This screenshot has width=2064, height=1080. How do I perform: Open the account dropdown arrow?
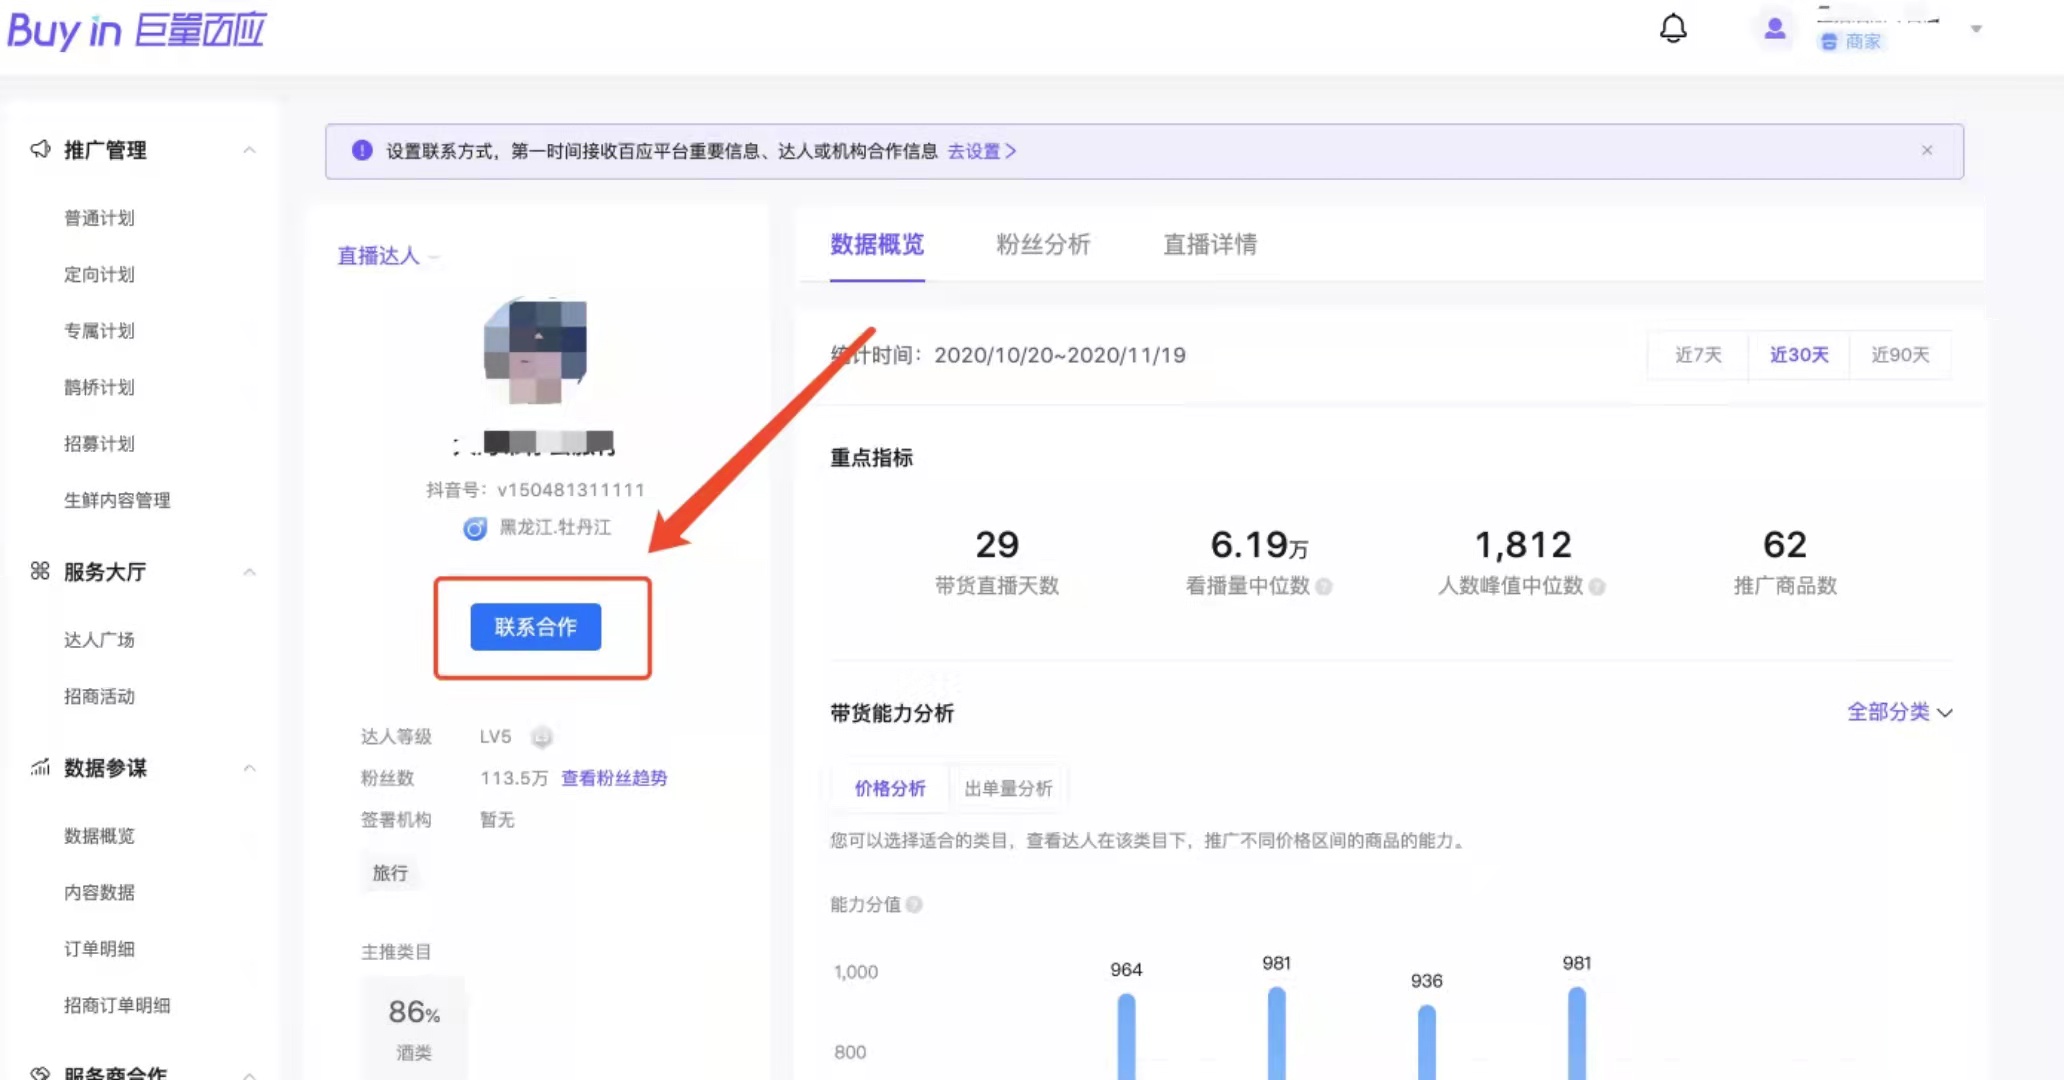1976,29
